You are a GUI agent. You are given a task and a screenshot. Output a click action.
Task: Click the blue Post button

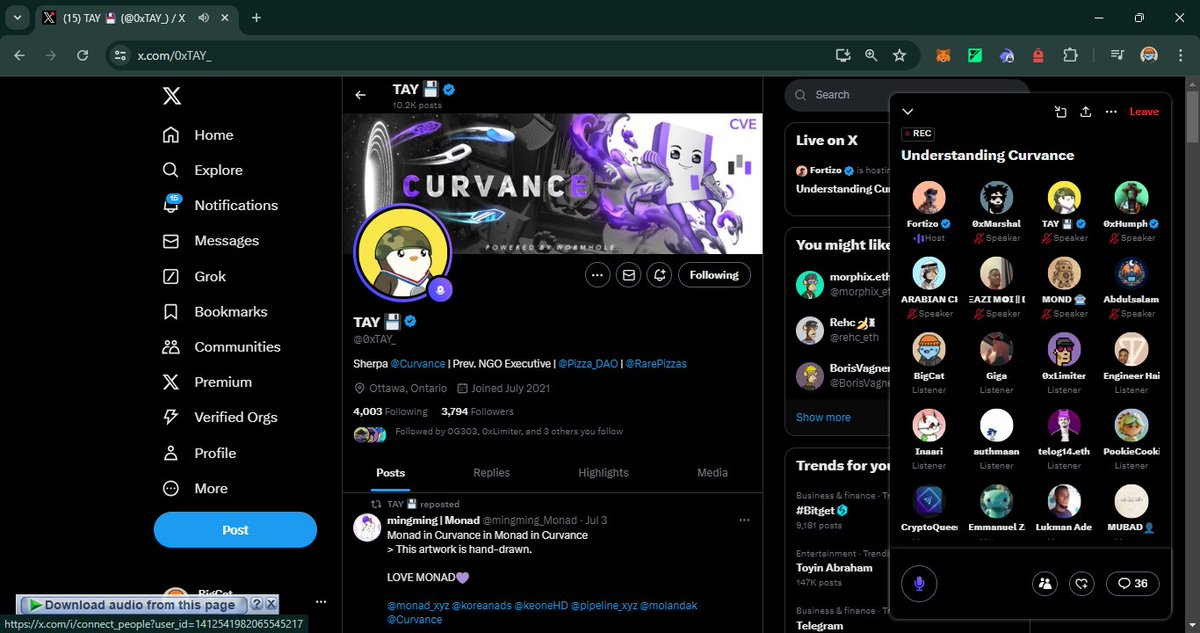(235, 530)
